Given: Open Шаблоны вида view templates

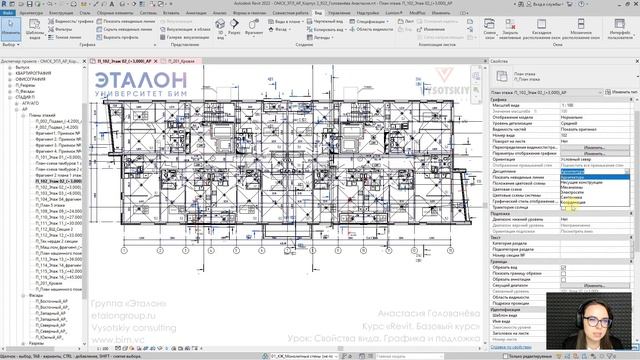Looking at the screenshot, I should [35, 29].
